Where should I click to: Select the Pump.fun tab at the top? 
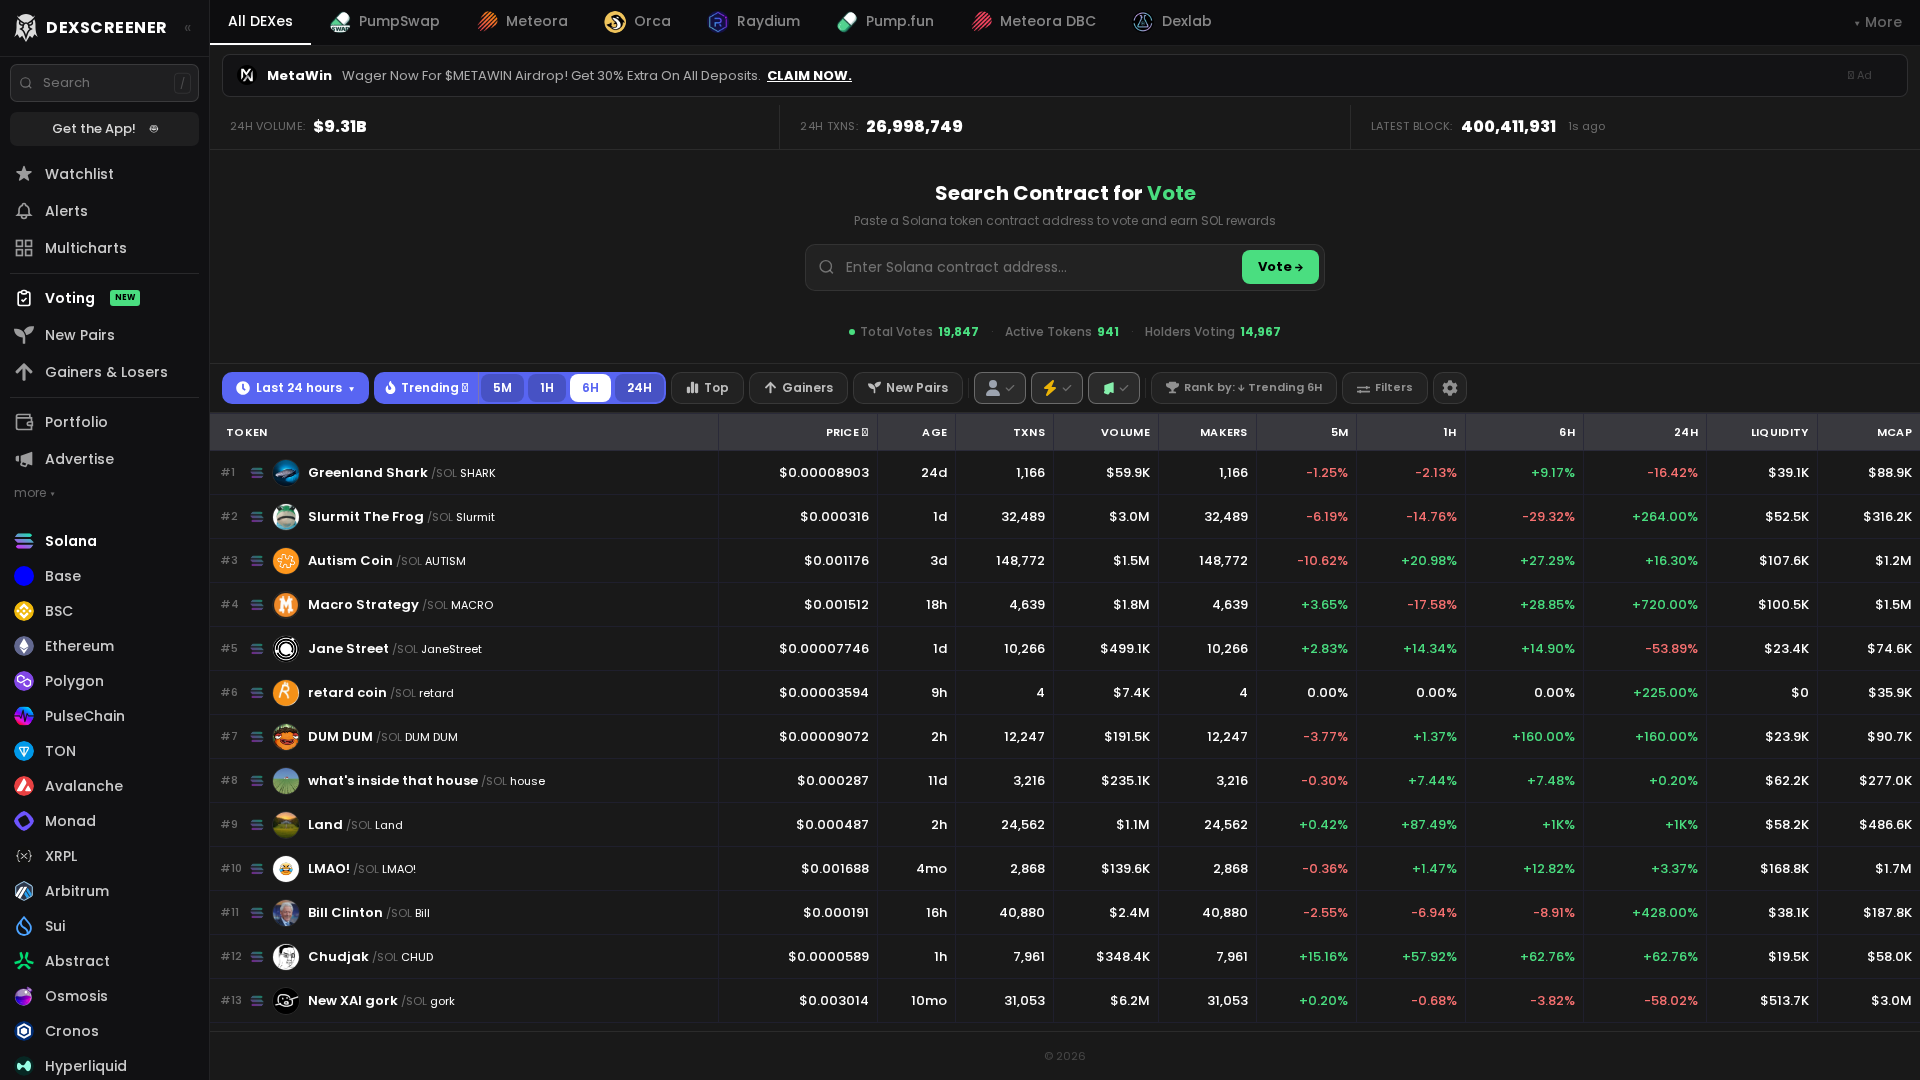(885, 21)
